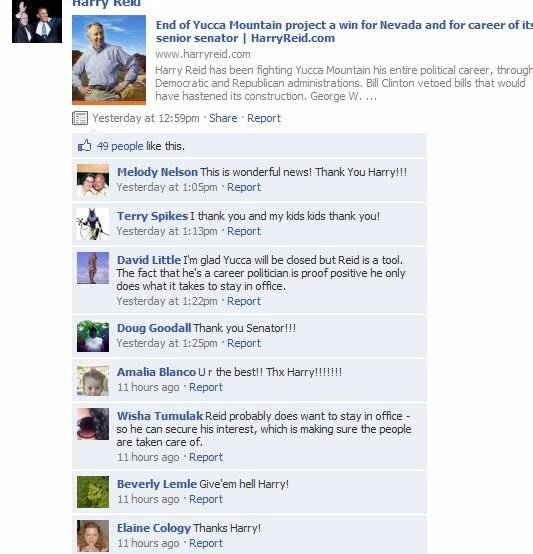533x554 pixels.
Task: Open Melody Nelson's profile name link
Action: 157,172
